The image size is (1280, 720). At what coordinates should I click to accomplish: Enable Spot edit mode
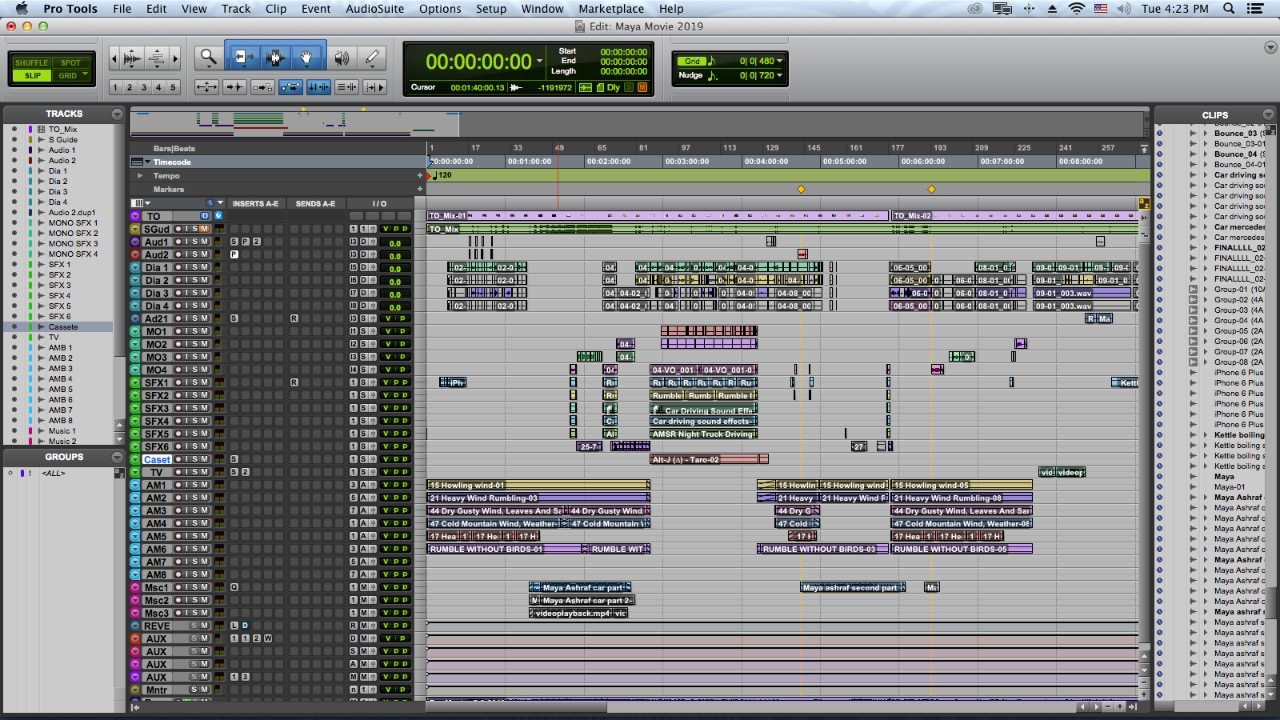tap(71, 63)
